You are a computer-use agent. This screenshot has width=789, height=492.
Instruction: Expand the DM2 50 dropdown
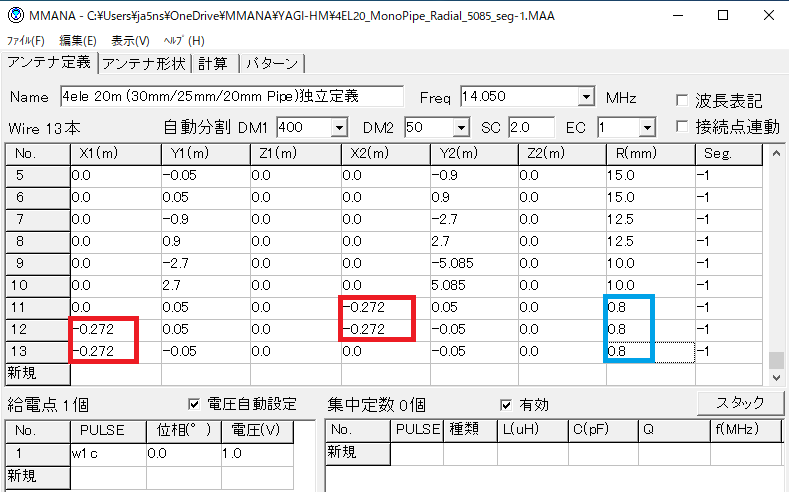pos(461,128)
